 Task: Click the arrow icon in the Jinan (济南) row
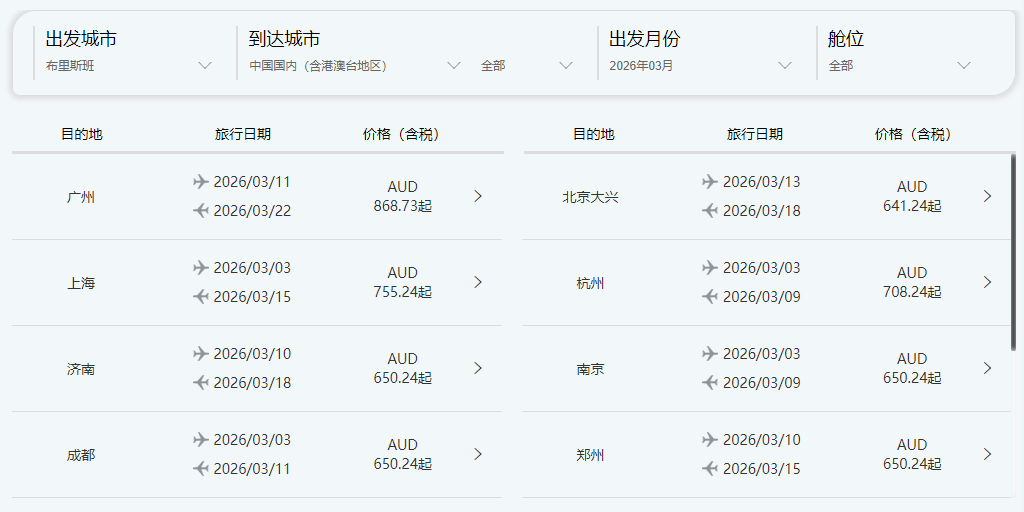point(478,368)
